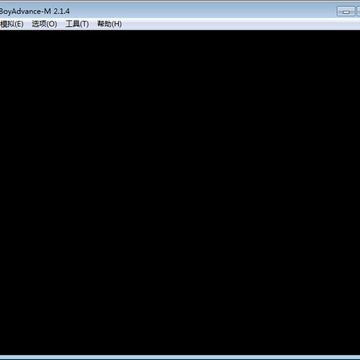
Task: Open the 模拟(E) emulation menu
Action: coord(12,24)
